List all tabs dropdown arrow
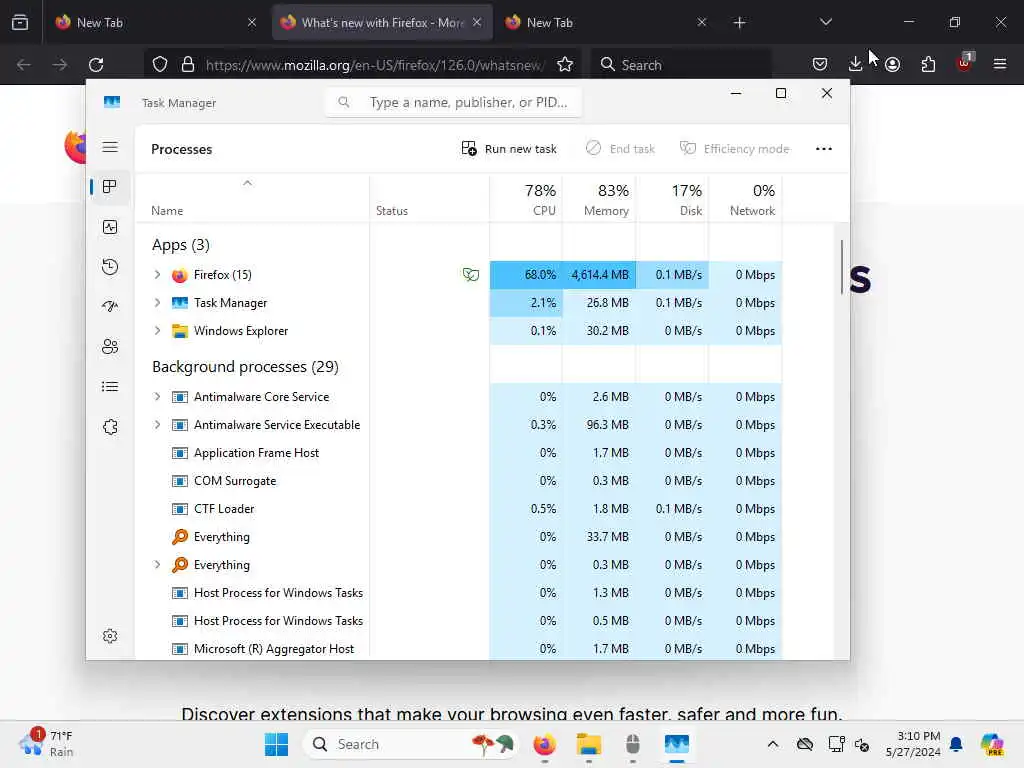1024x768 pixels. 825,22
